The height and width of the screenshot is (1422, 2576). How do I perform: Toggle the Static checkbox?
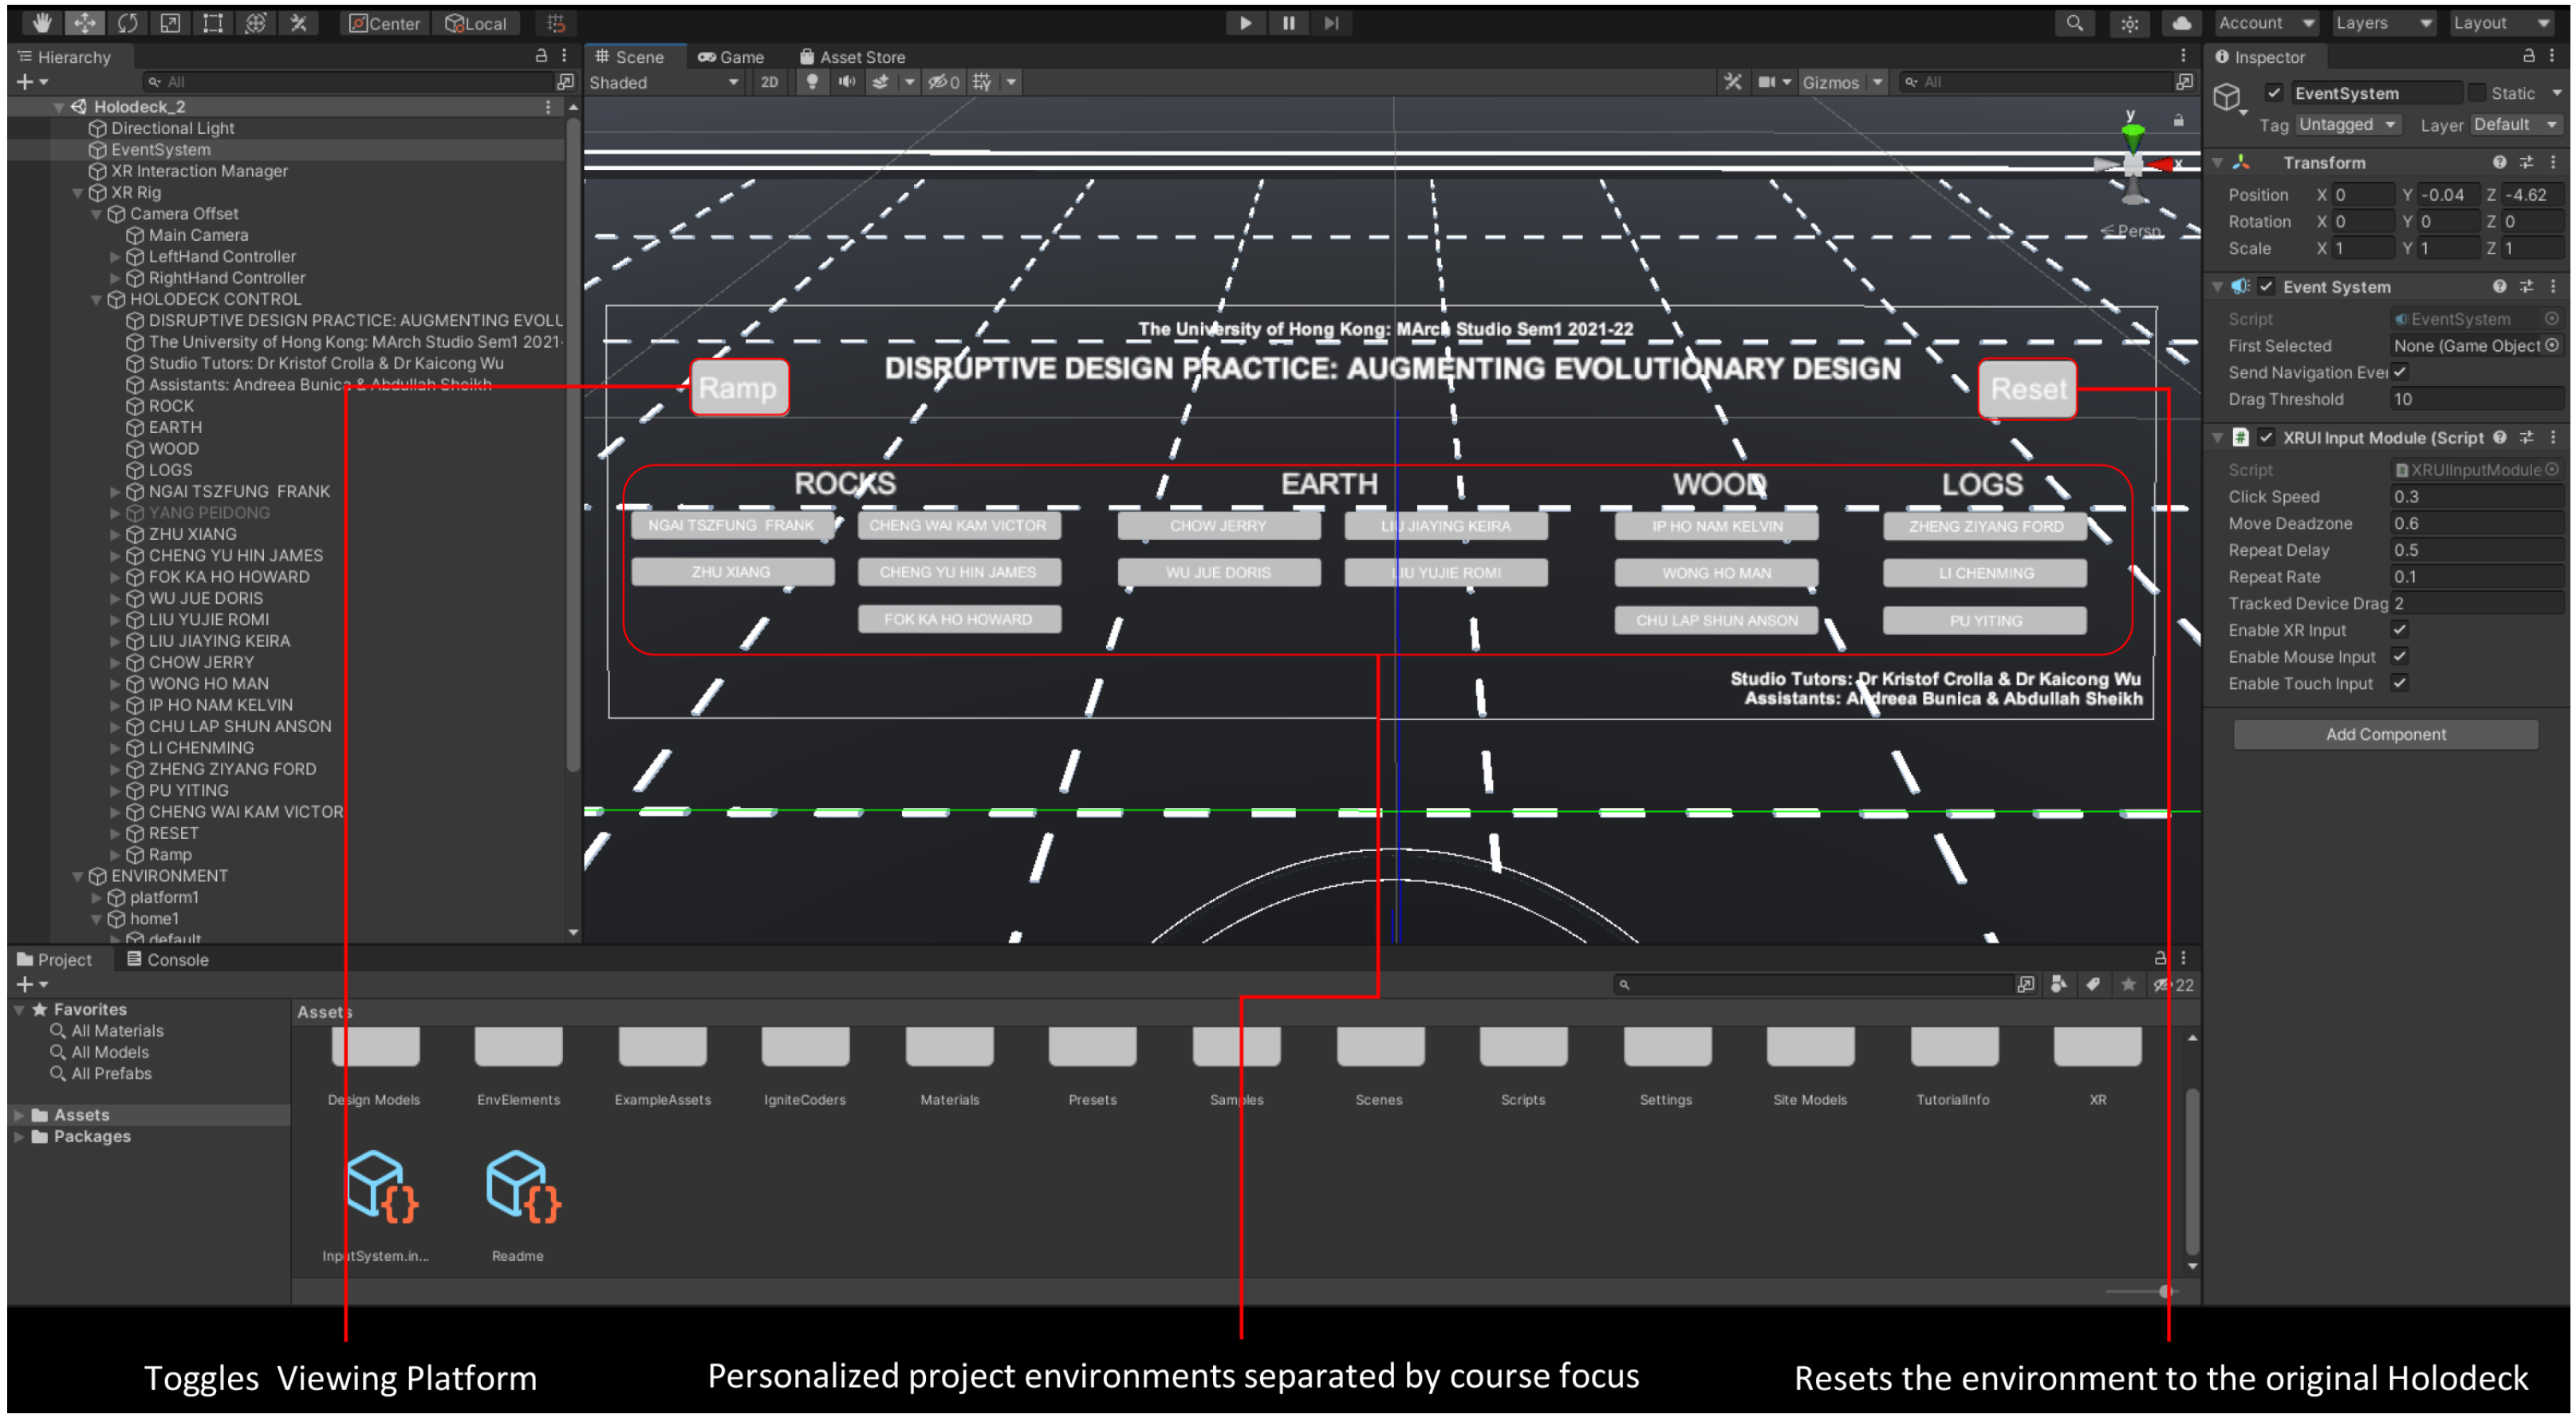click(x=2476, y=93)
